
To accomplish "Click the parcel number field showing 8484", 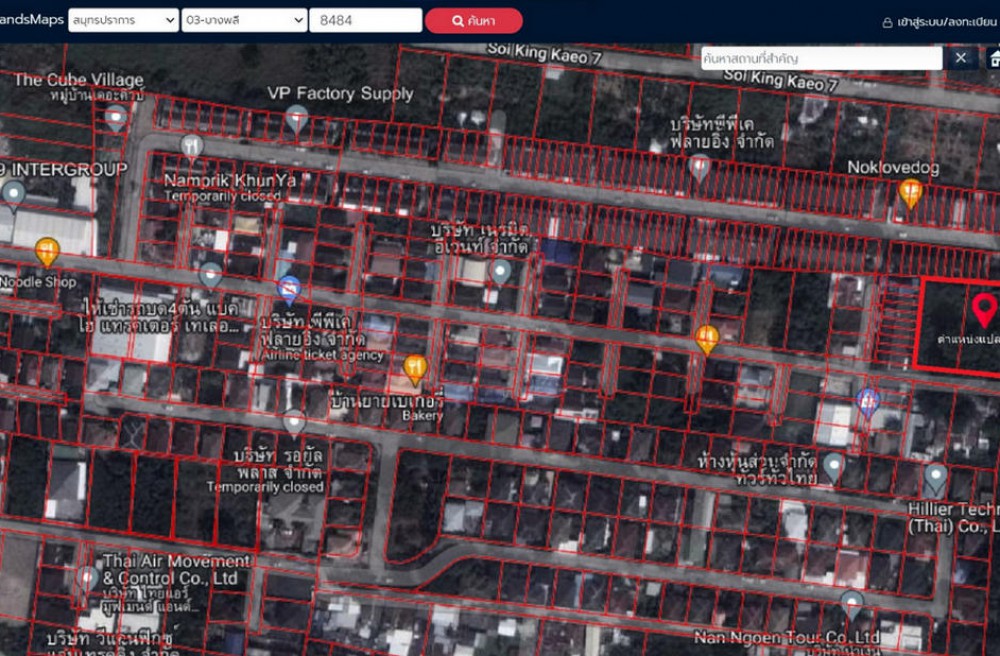I will pyautogui.click(x=365, y=20).
